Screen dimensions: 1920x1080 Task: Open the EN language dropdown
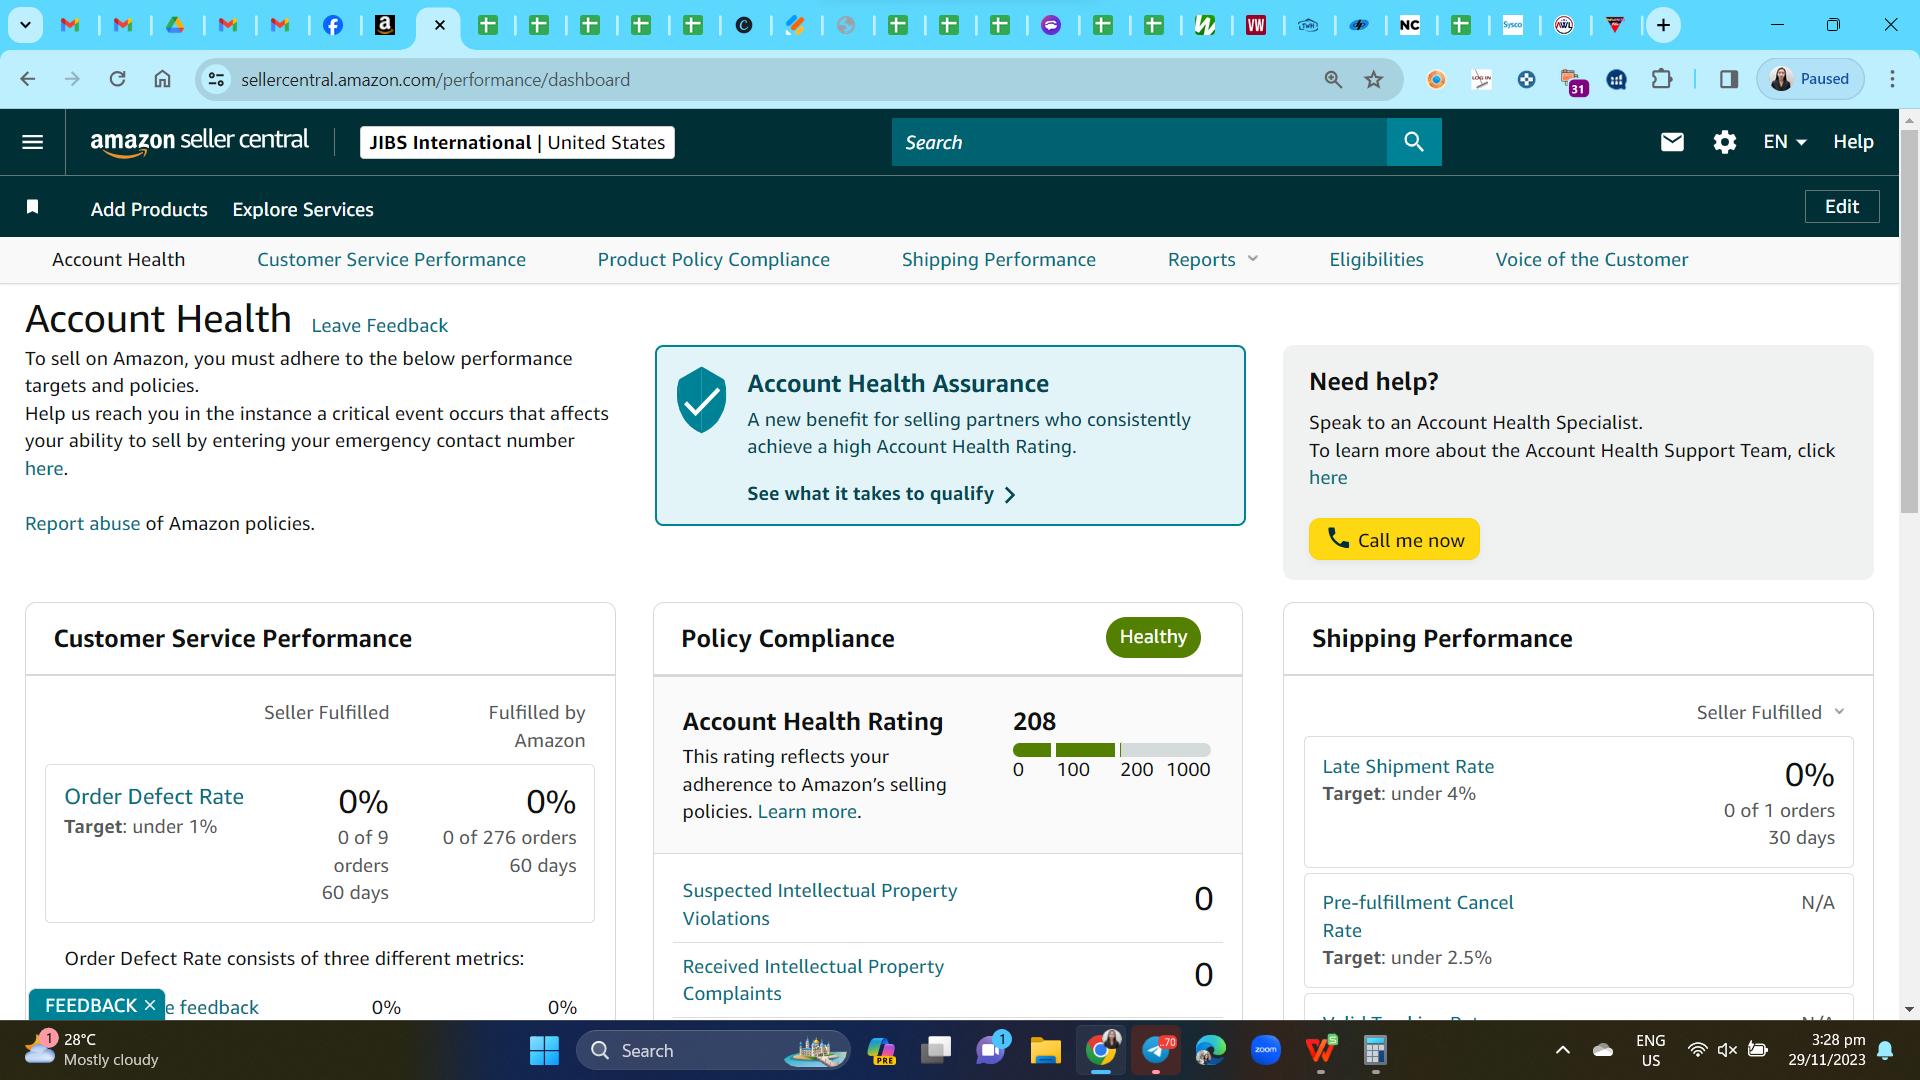[1785, 142]
